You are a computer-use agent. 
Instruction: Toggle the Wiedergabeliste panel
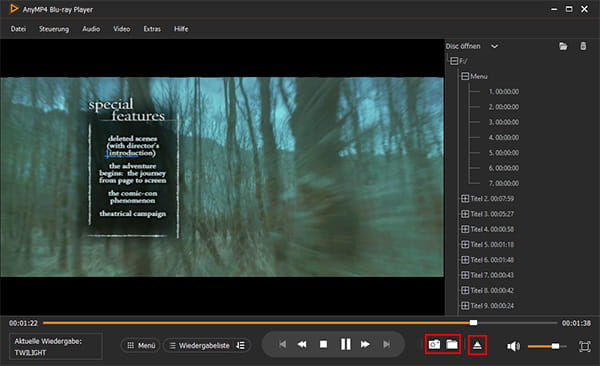pos(199,345)
